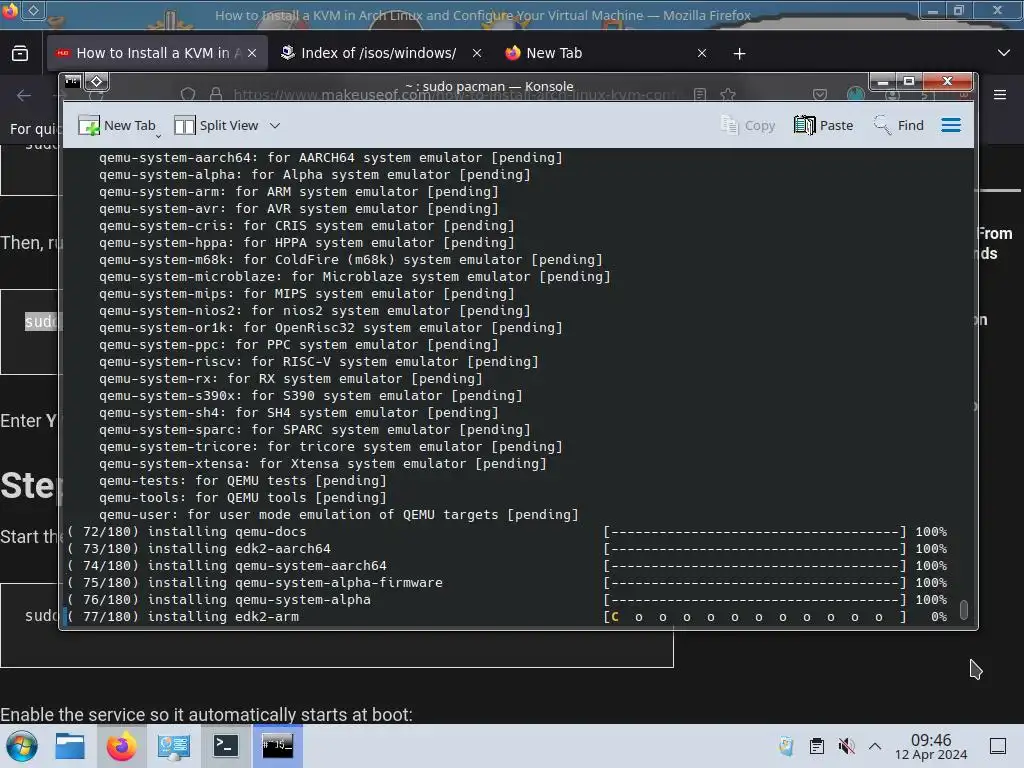Expand the New Tab dropdown arrow in Konsole
The height and width of the screenshot is (768, 1024).
pos(158,136)
